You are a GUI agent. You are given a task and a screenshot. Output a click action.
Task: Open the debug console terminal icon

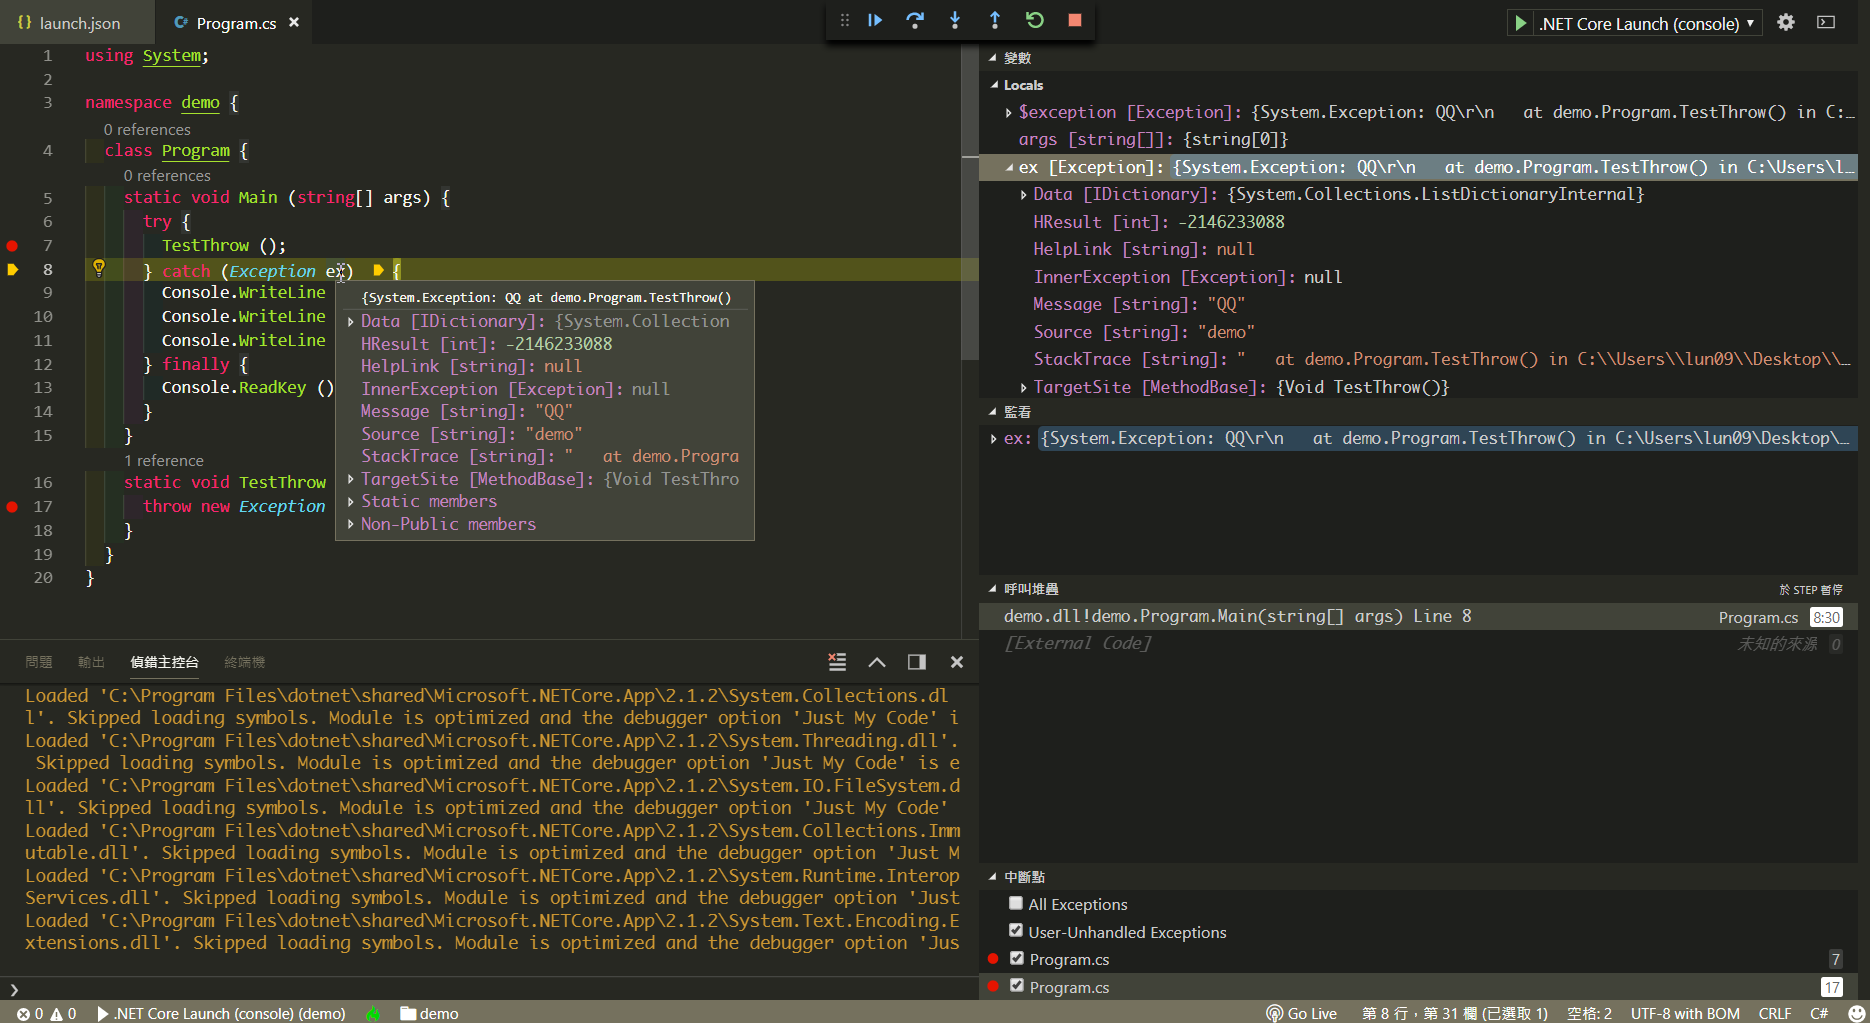(x=1826, y=22)
